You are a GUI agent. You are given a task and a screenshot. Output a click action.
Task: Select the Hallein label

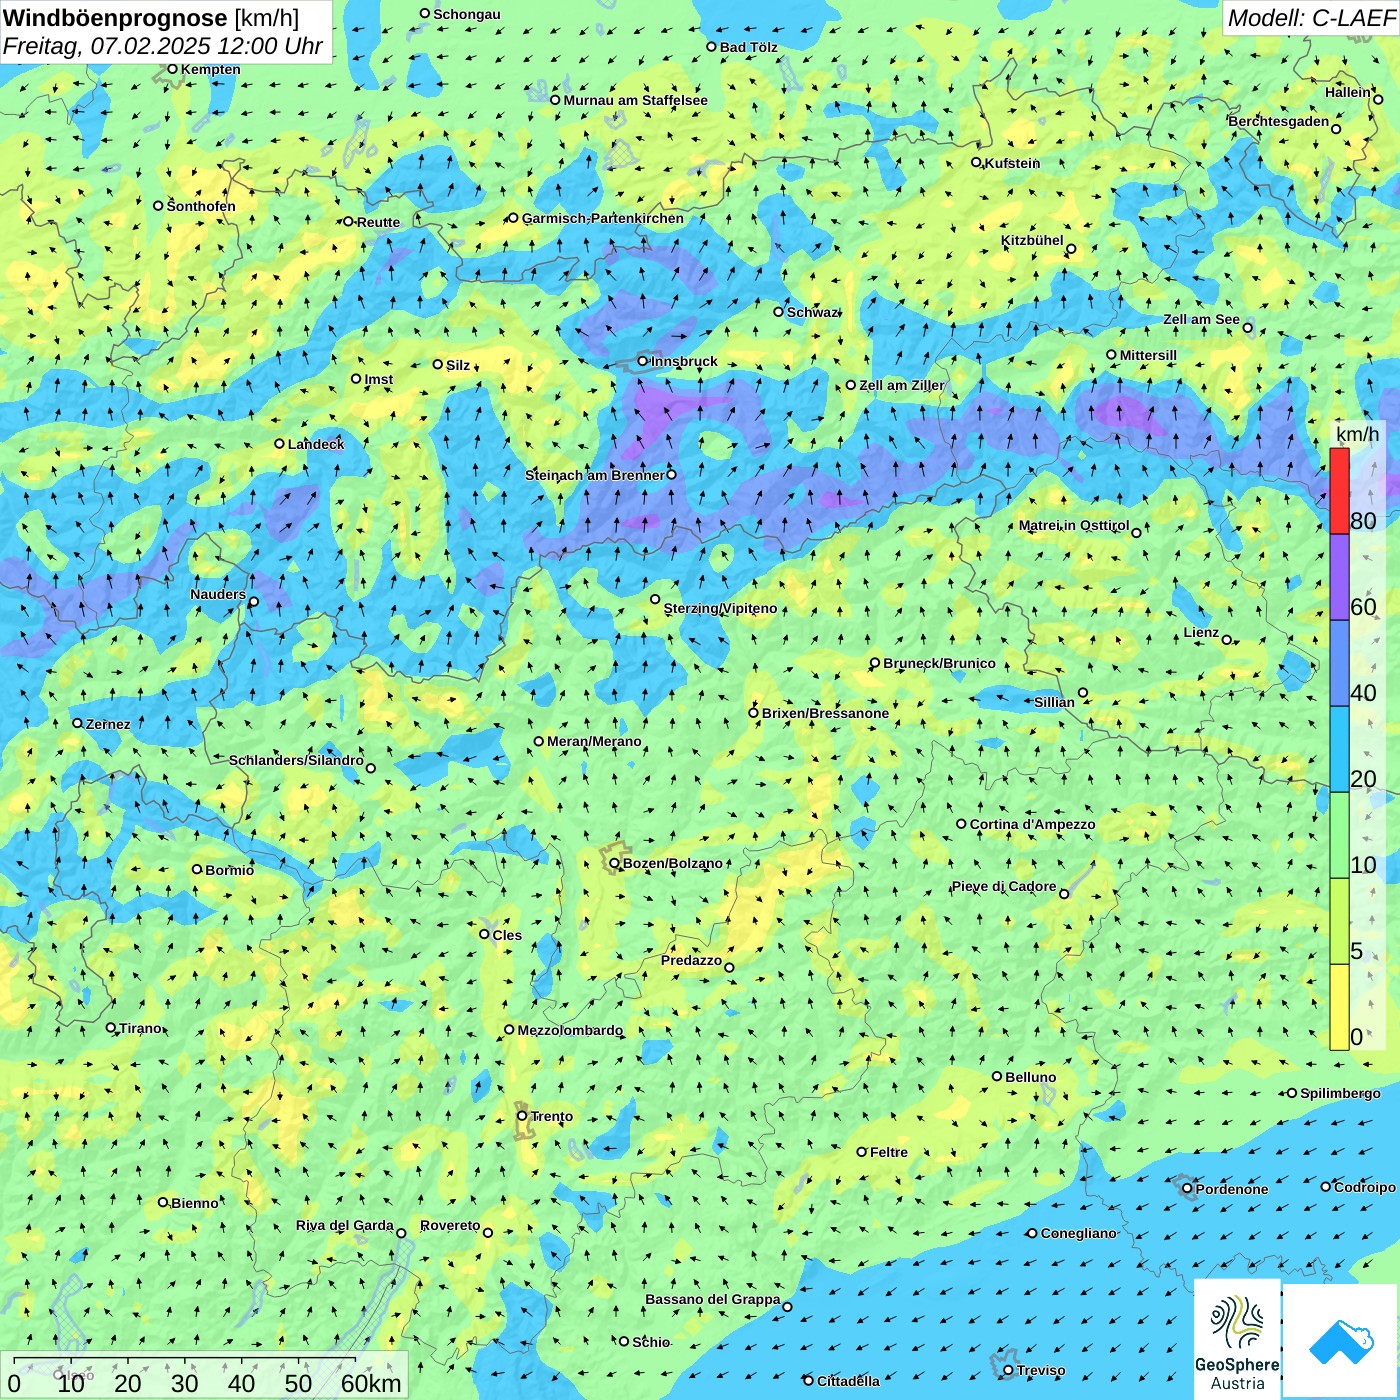coord(1348,92)
